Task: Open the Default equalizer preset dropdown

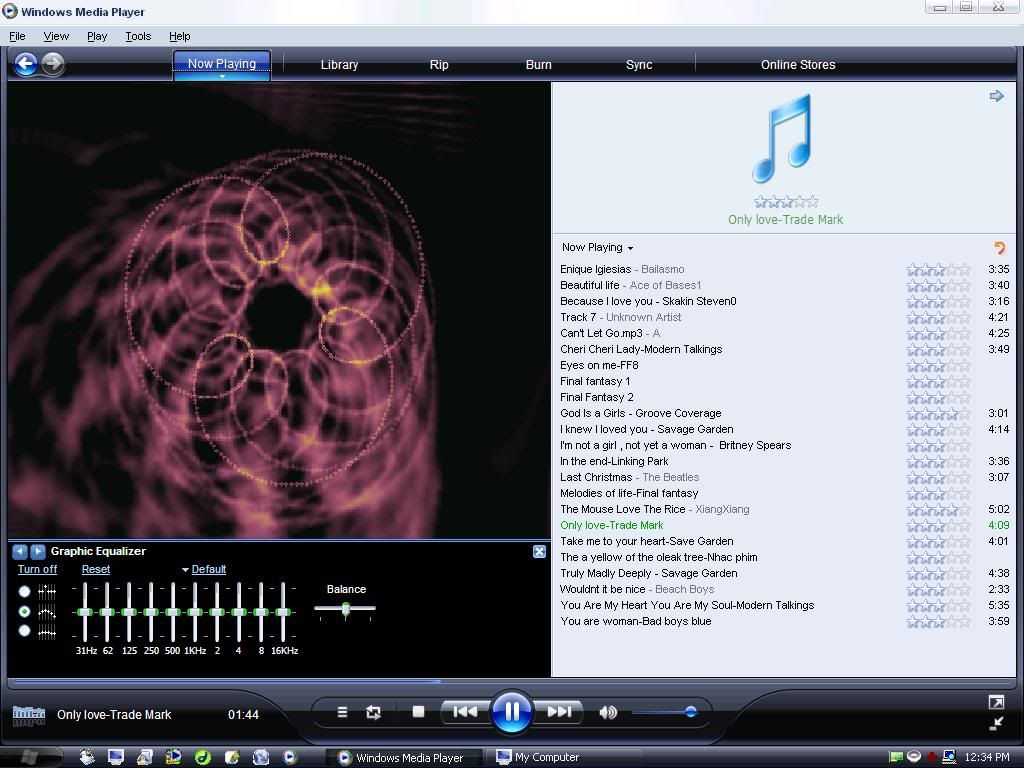Action: [x=203, y=570]
